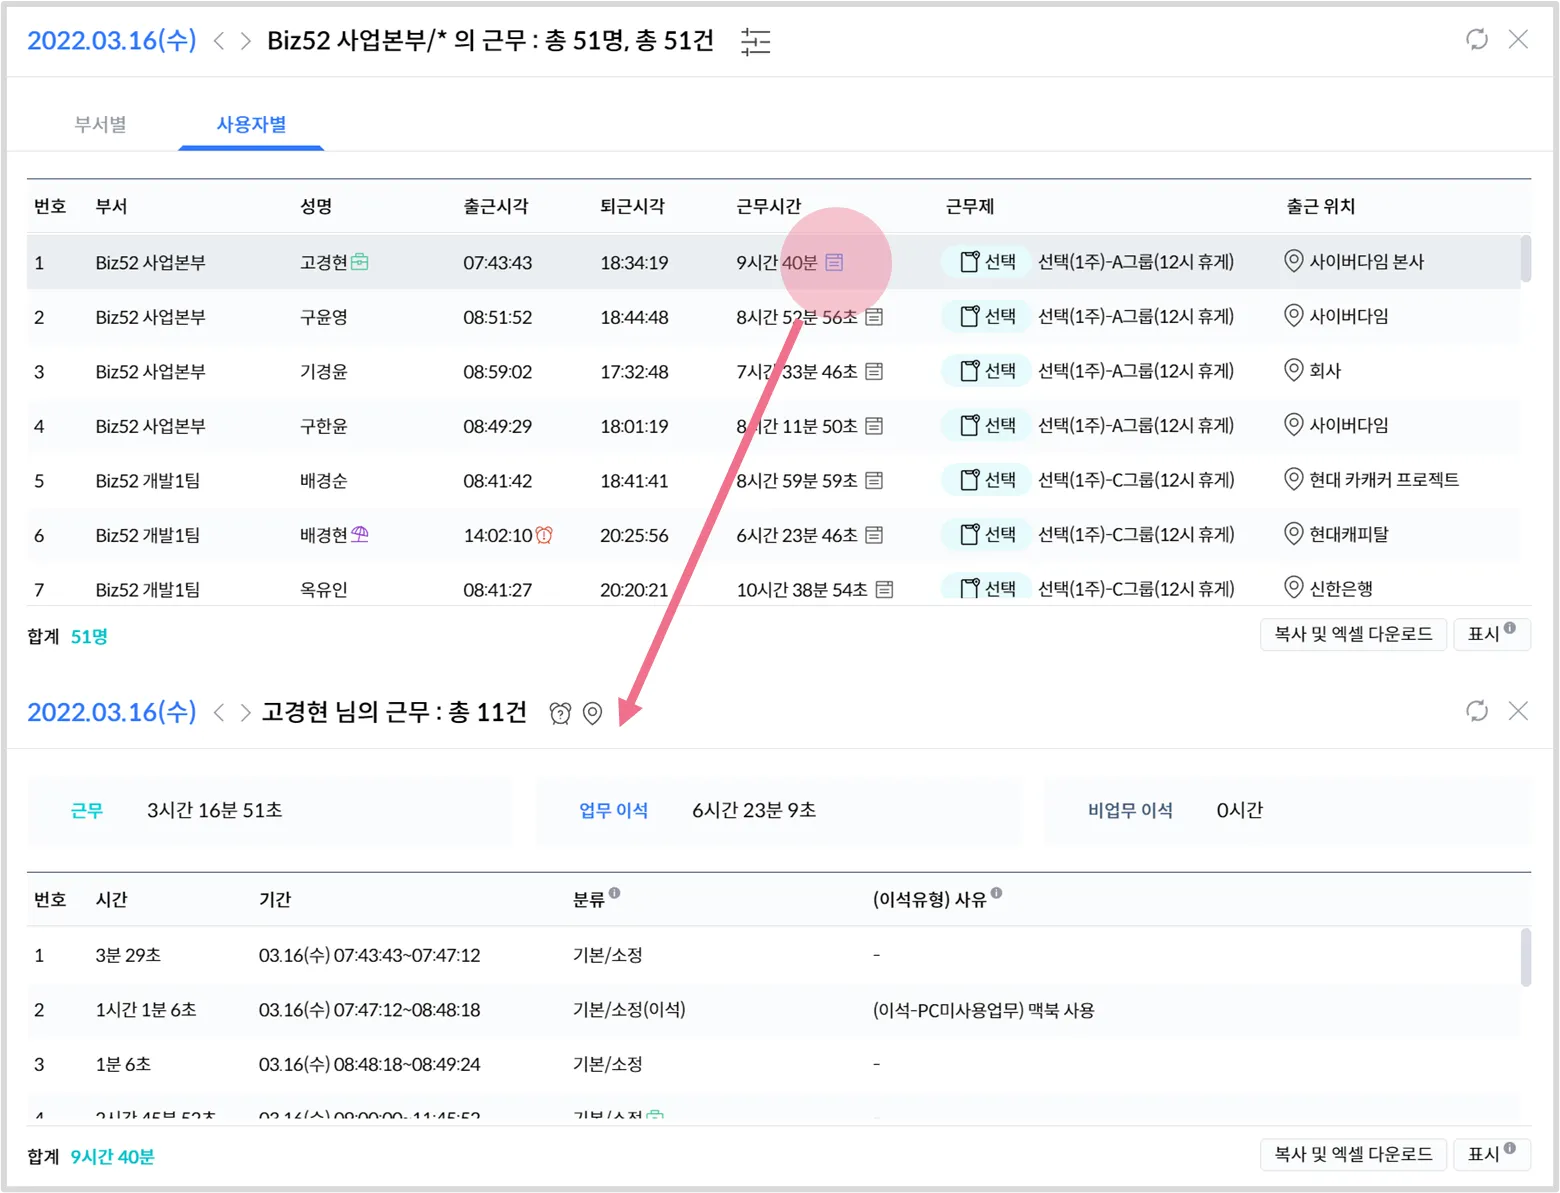Open the date 2022.03.16(수) in 고경현's header
This screenshot has height=1193, width=1560.
[x=112, y=713]
